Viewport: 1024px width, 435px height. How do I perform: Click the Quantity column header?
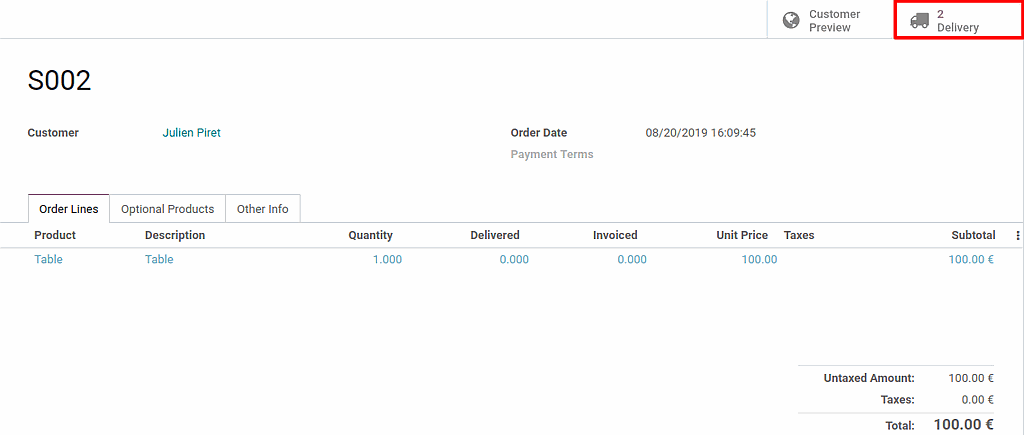[x=370, y=236]
